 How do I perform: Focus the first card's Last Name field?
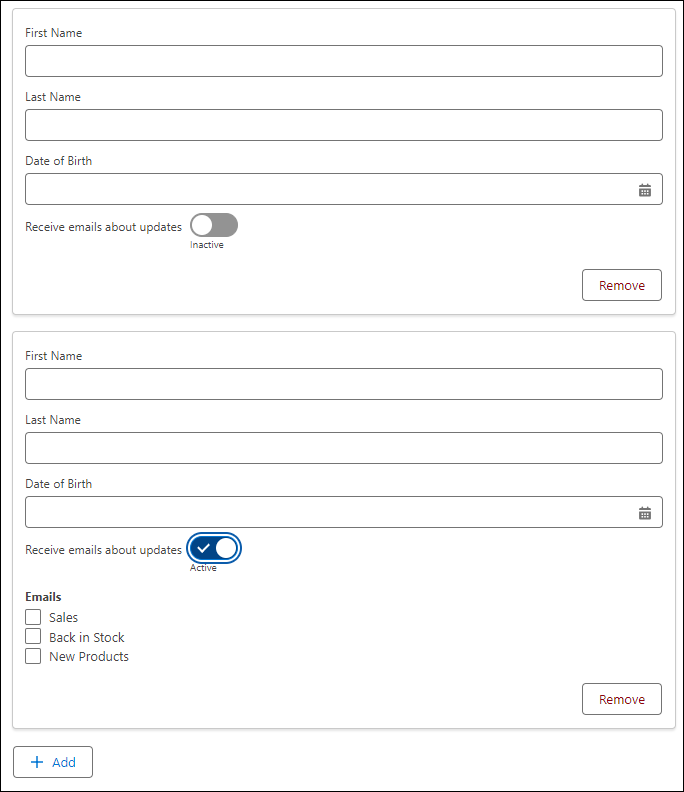coord(343,125)
